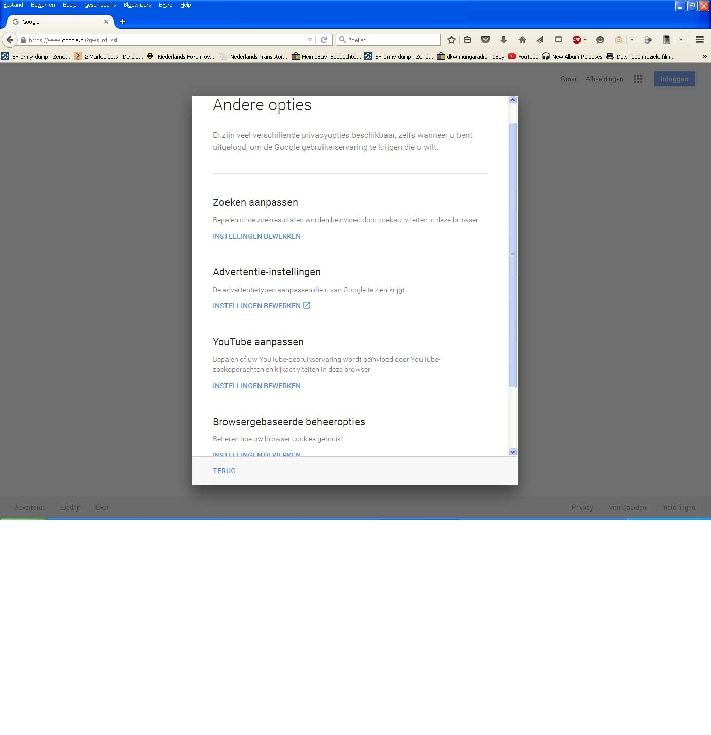The image size is (711, 735).
Task: Click the external link icon beside Advertentie-instellingen link
Action: 307,306
